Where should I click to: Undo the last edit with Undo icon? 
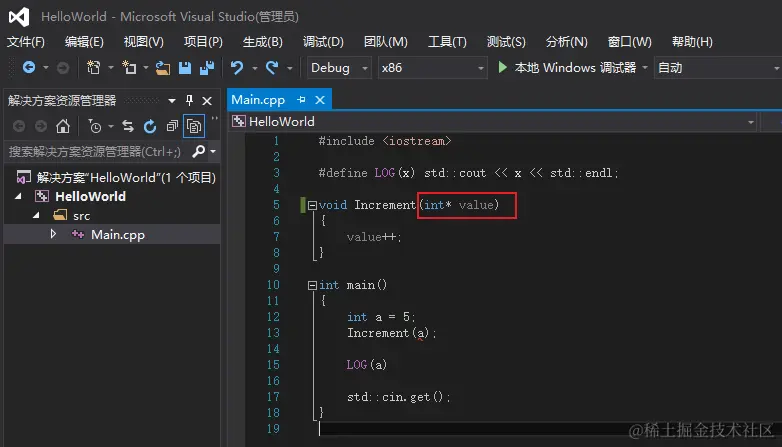pos(237,67)
